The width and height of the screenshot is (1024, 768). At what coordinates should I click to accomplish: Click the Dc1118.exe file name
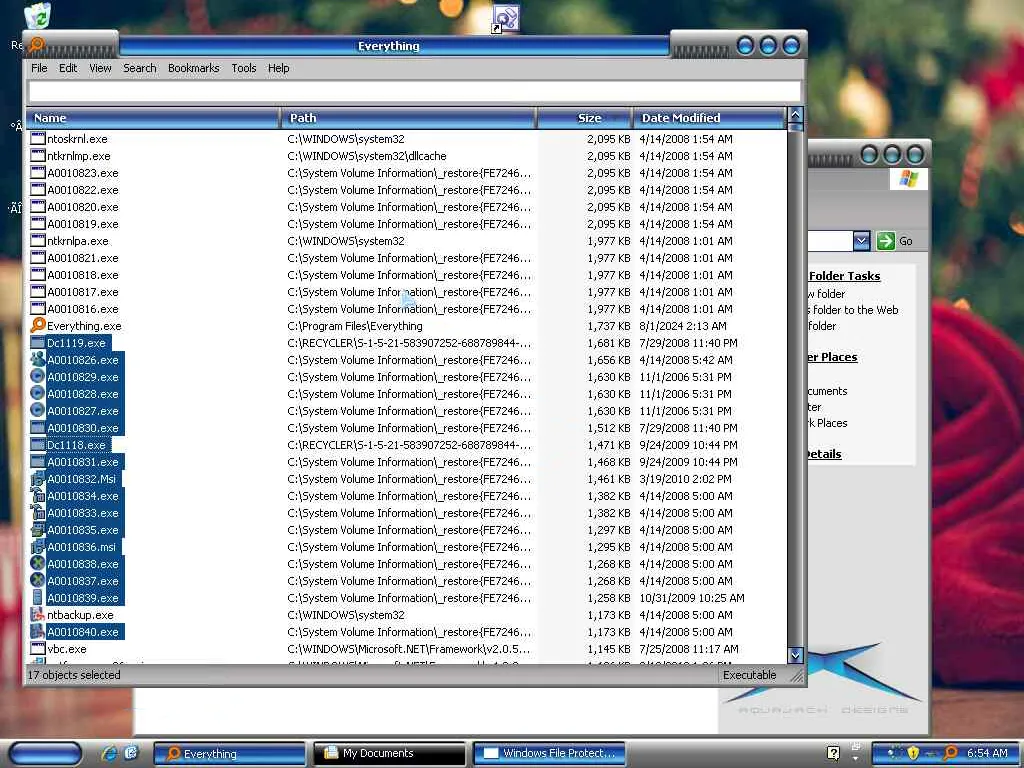click(x=76, y=445)
